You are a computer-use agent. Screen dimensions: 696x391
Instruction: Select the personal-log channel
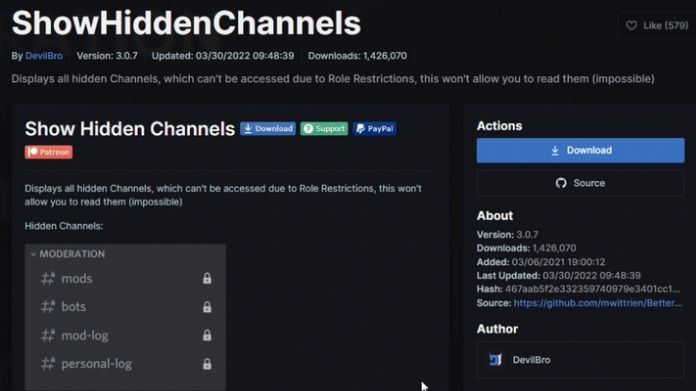125,364
